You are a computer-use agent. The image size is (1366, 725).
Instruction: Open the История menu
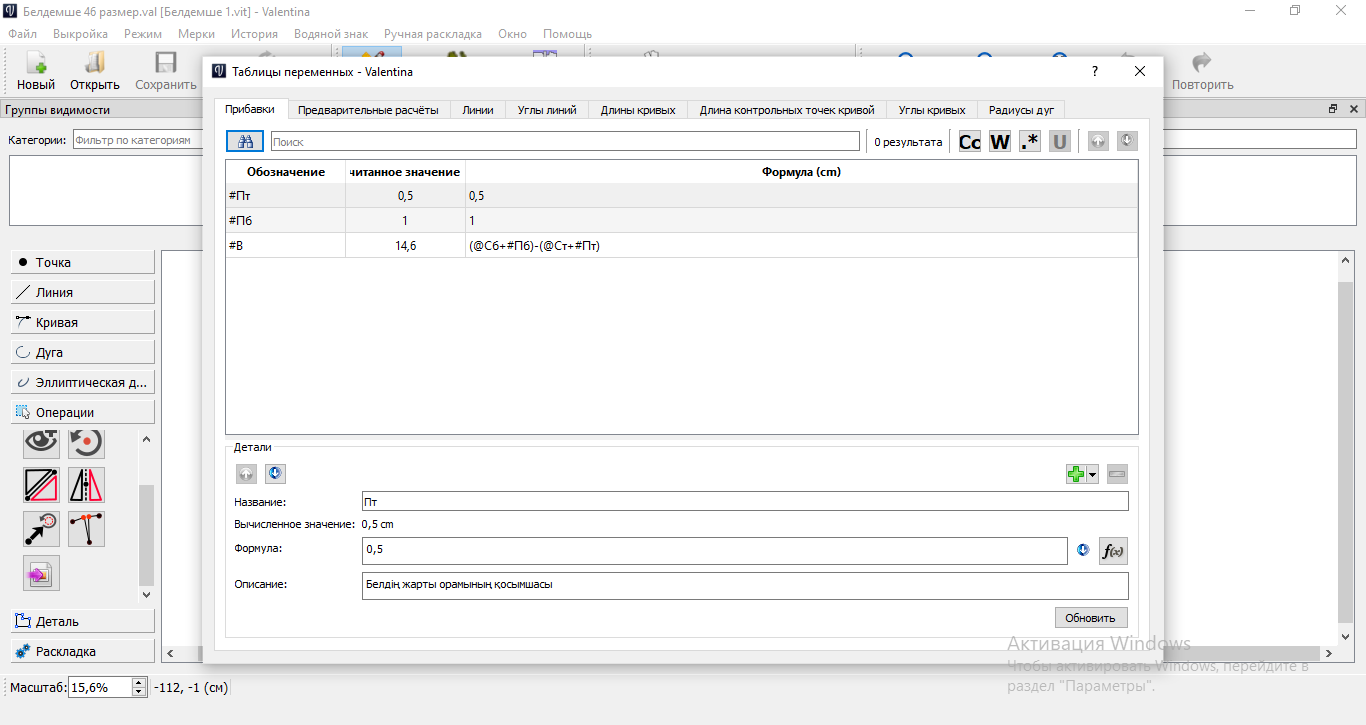pyautogui.click(x=254, y=34)
